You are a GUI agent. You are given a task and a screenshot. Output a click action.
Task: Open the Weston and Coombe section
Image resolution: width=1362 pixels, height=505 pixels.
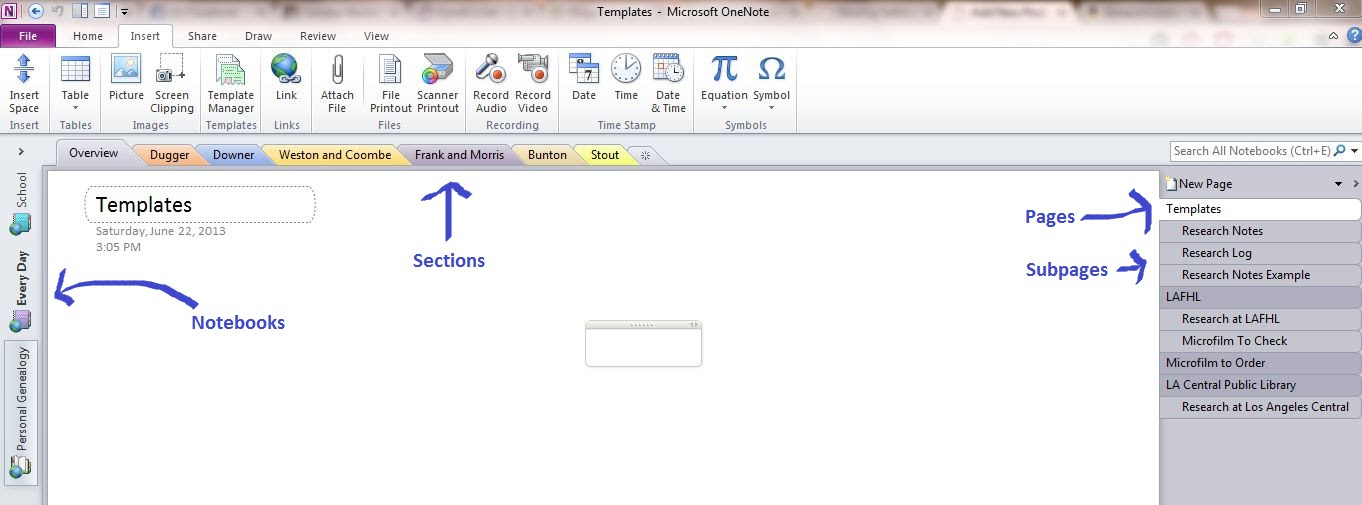pos(335,155)
